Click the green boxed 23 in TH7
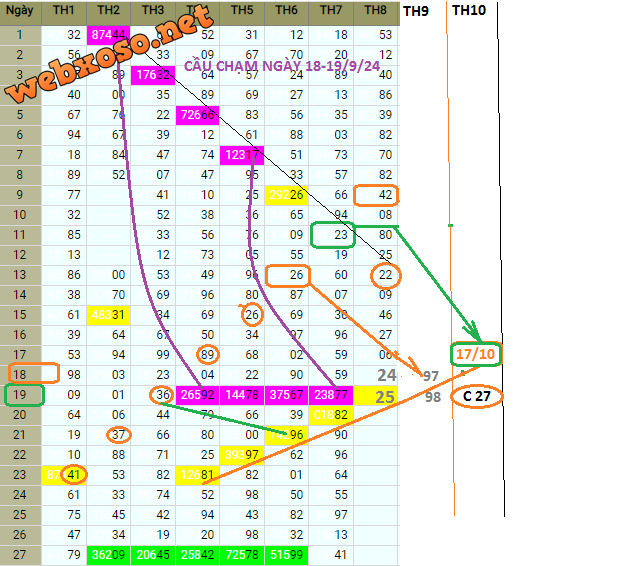This screenshot has width=622, height=566. pos(332,235)
